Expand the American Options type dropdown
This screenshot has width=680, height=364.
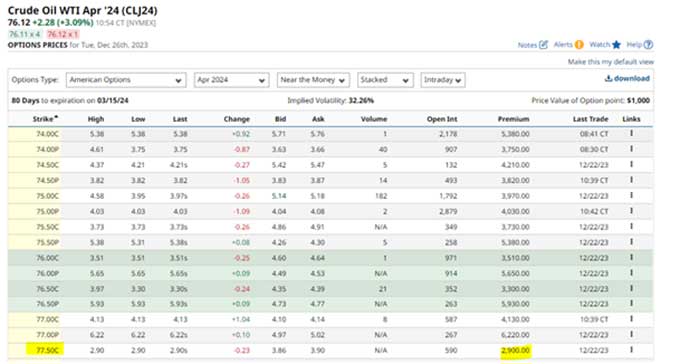click(126, 80)
